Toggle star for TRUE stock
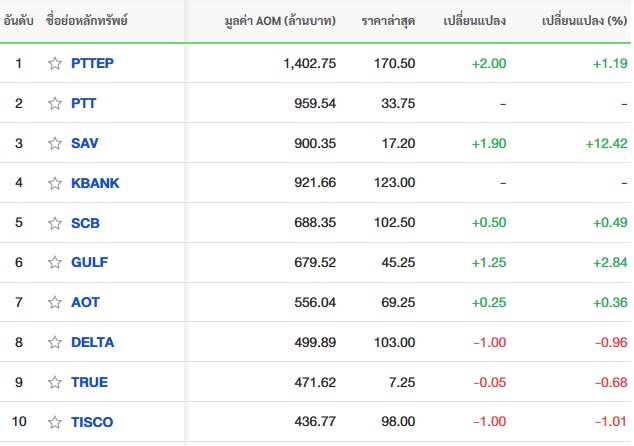 (55, 382)
